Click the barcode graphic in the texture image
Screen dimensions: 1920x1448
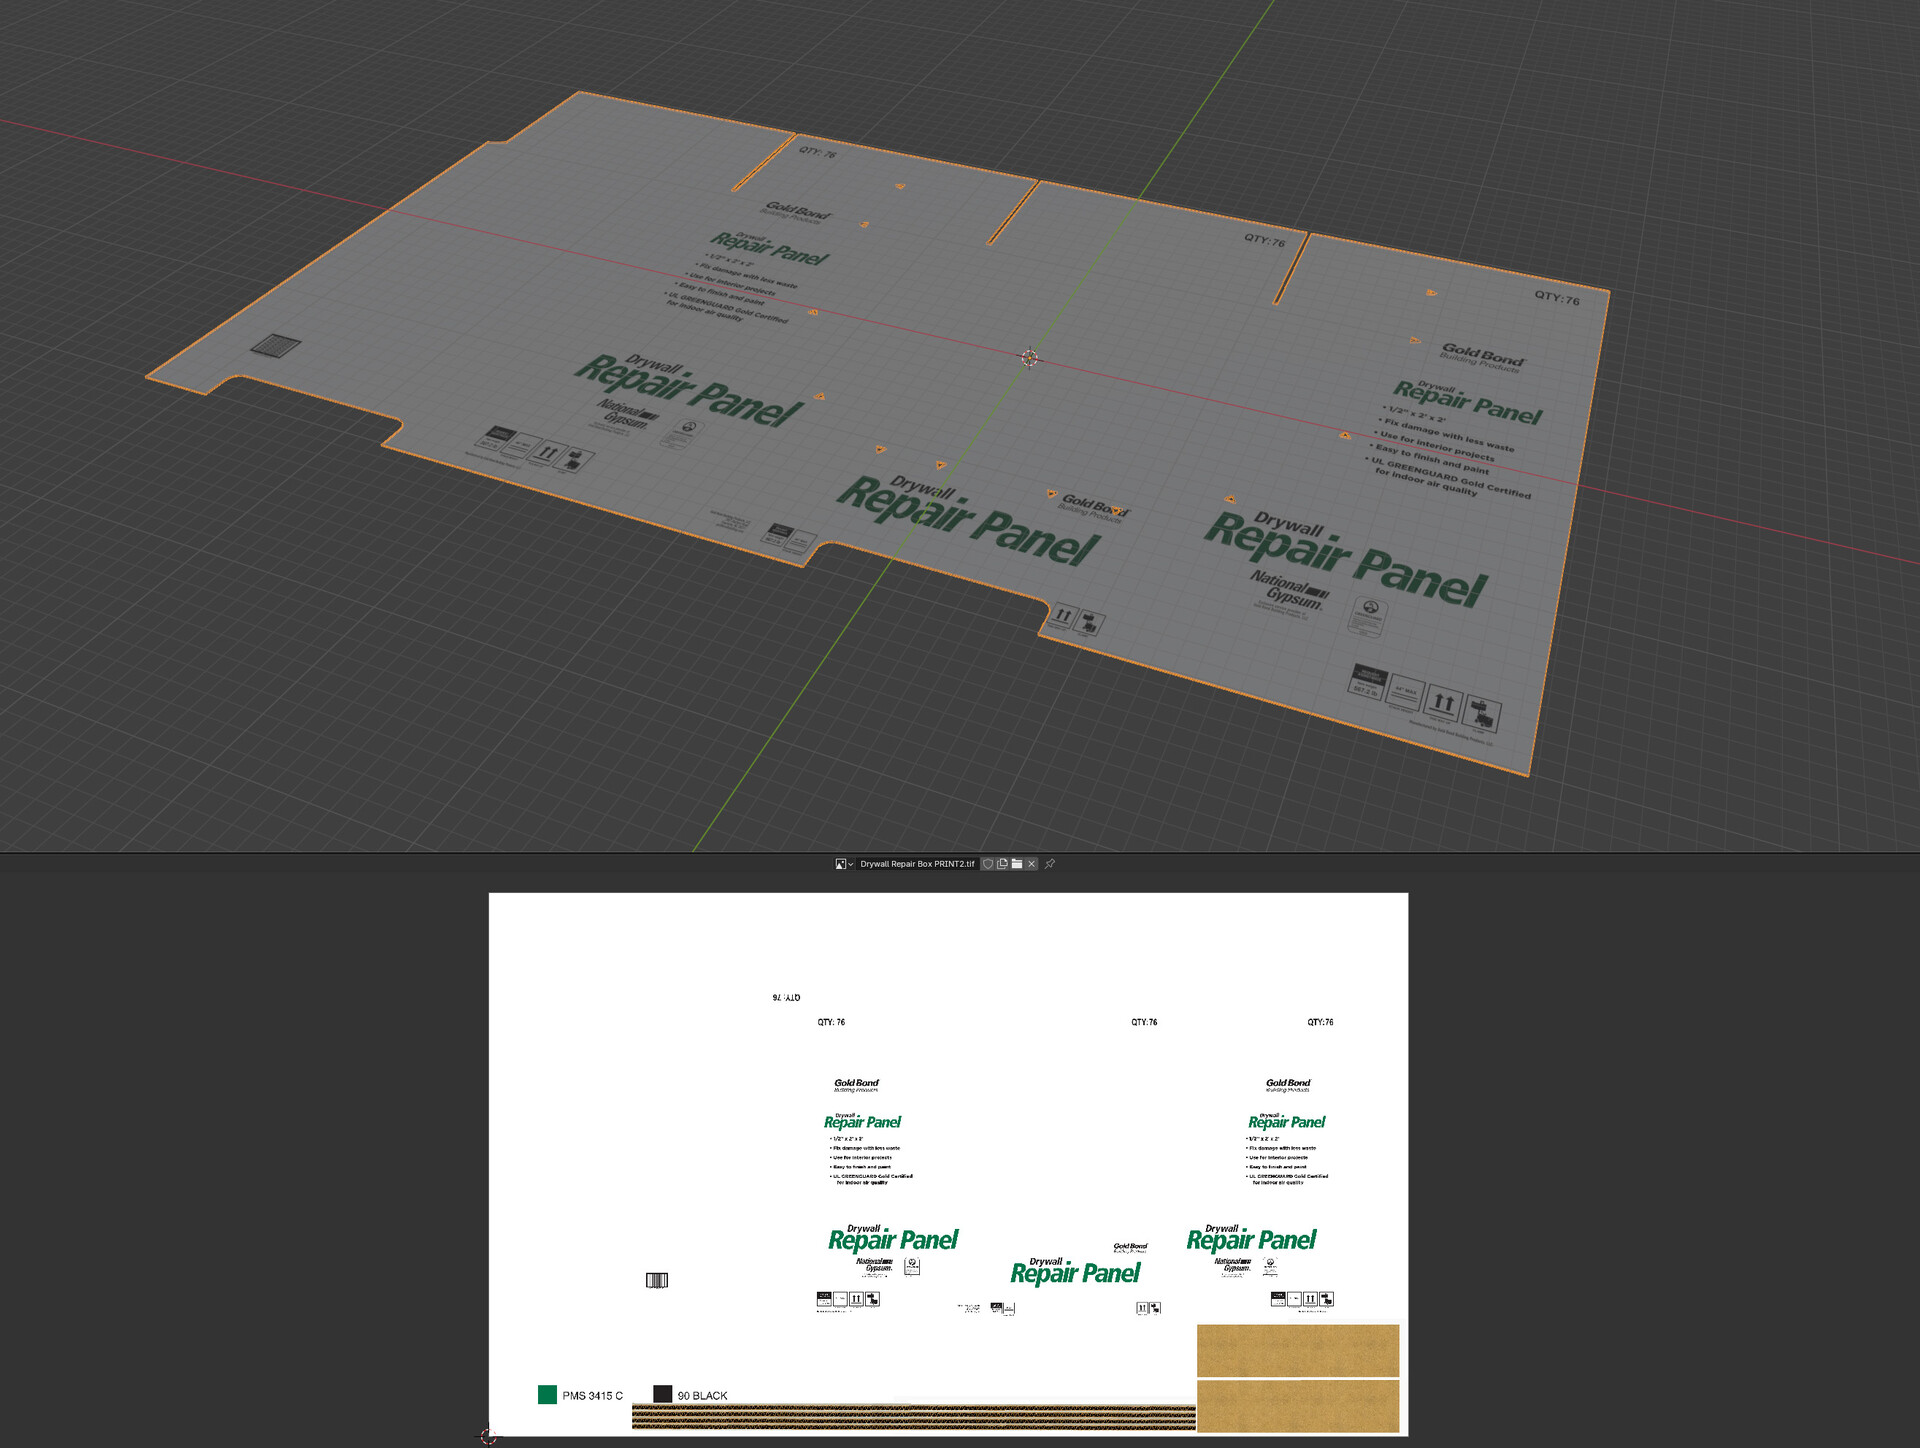657,1280
